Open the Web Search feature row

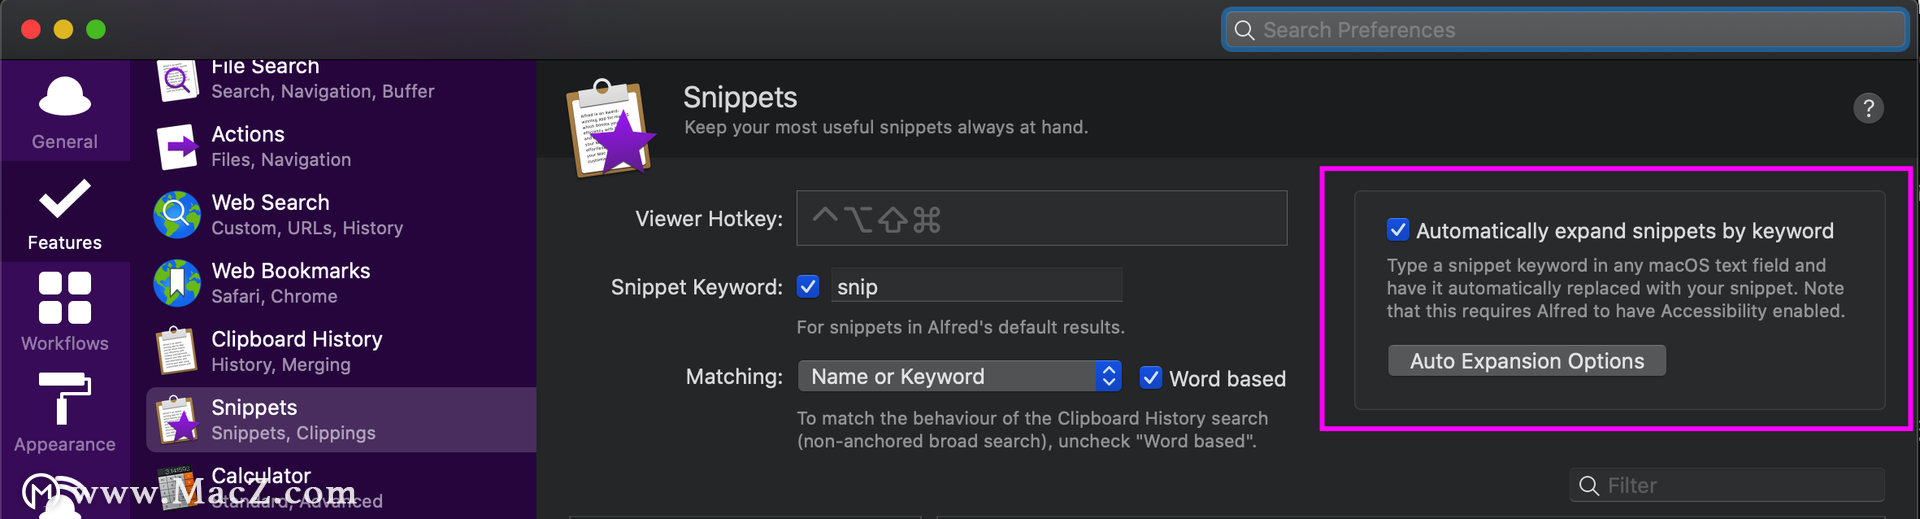(341, 215)
